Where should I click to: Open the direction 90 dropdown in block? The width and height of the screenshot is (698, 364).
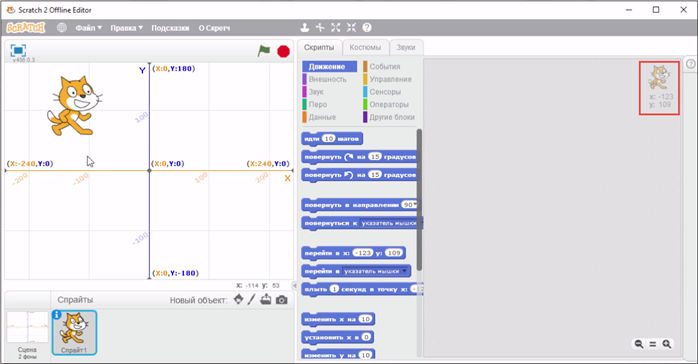410,205
